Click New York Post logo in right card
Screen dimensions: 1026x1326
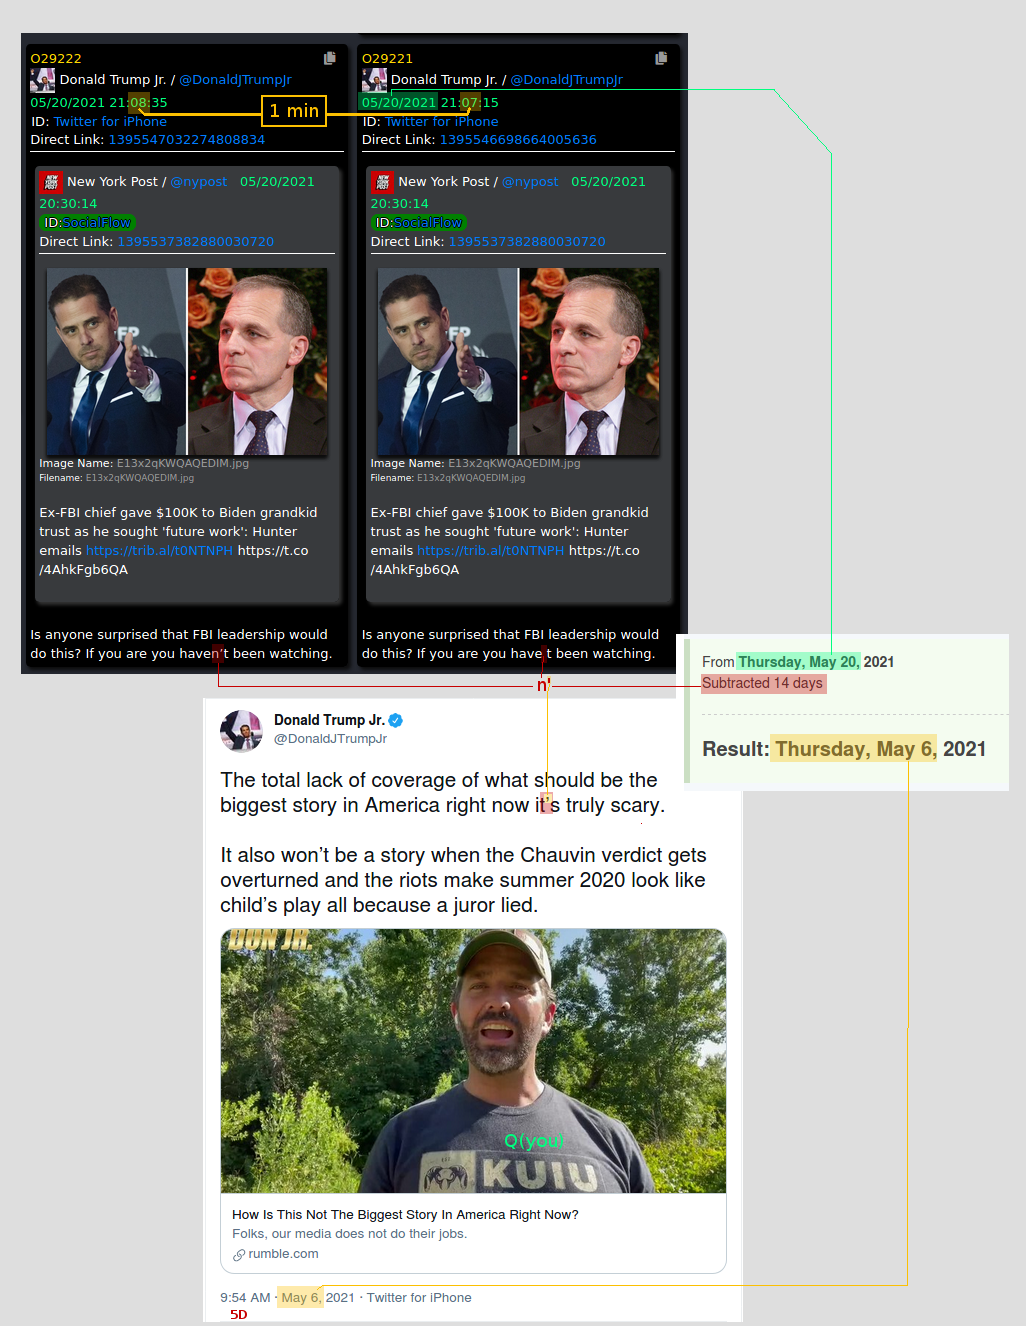pos(382,182)
